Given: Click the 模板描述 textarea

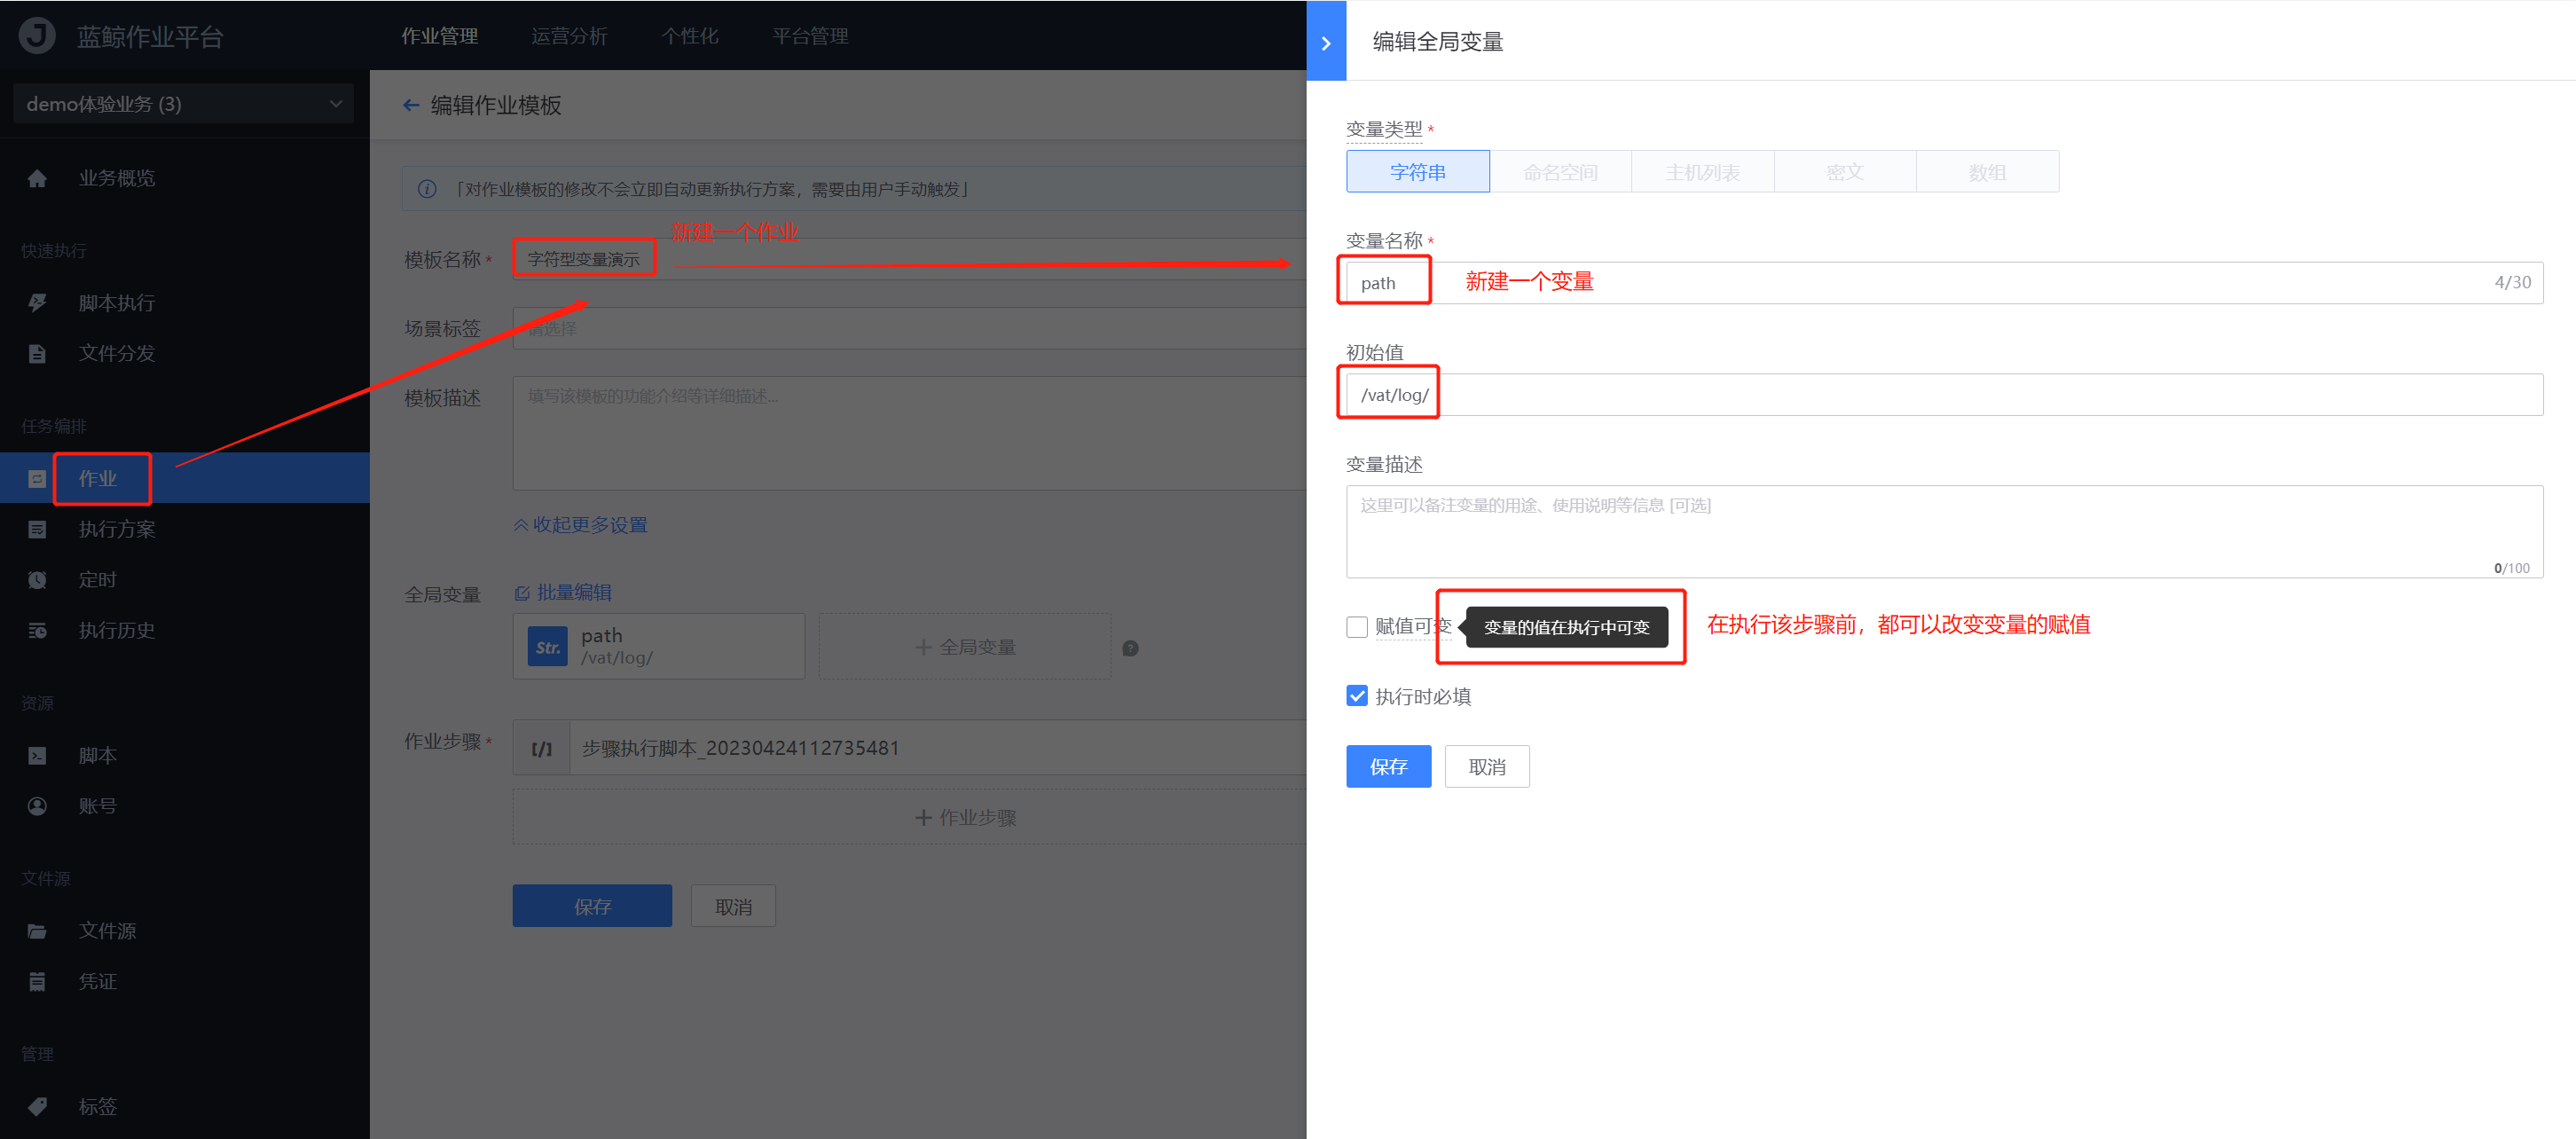Looking at the screenshot, I should pos(910,433).
